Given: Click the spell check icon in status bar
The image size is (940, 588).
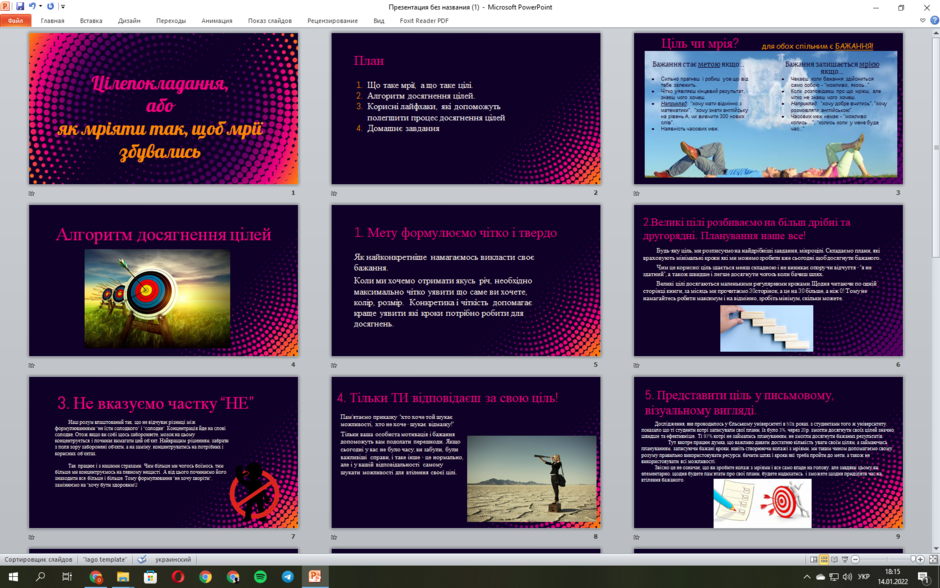Looking at the screenshot, I should [142, 559].
